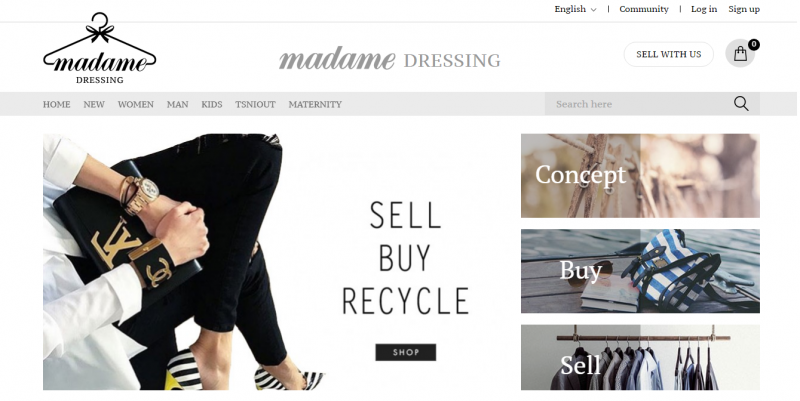The height and width of the screenshot is (401, 800).
Task: Click the language dropdown chevron arrow
Action: [593, 10]
